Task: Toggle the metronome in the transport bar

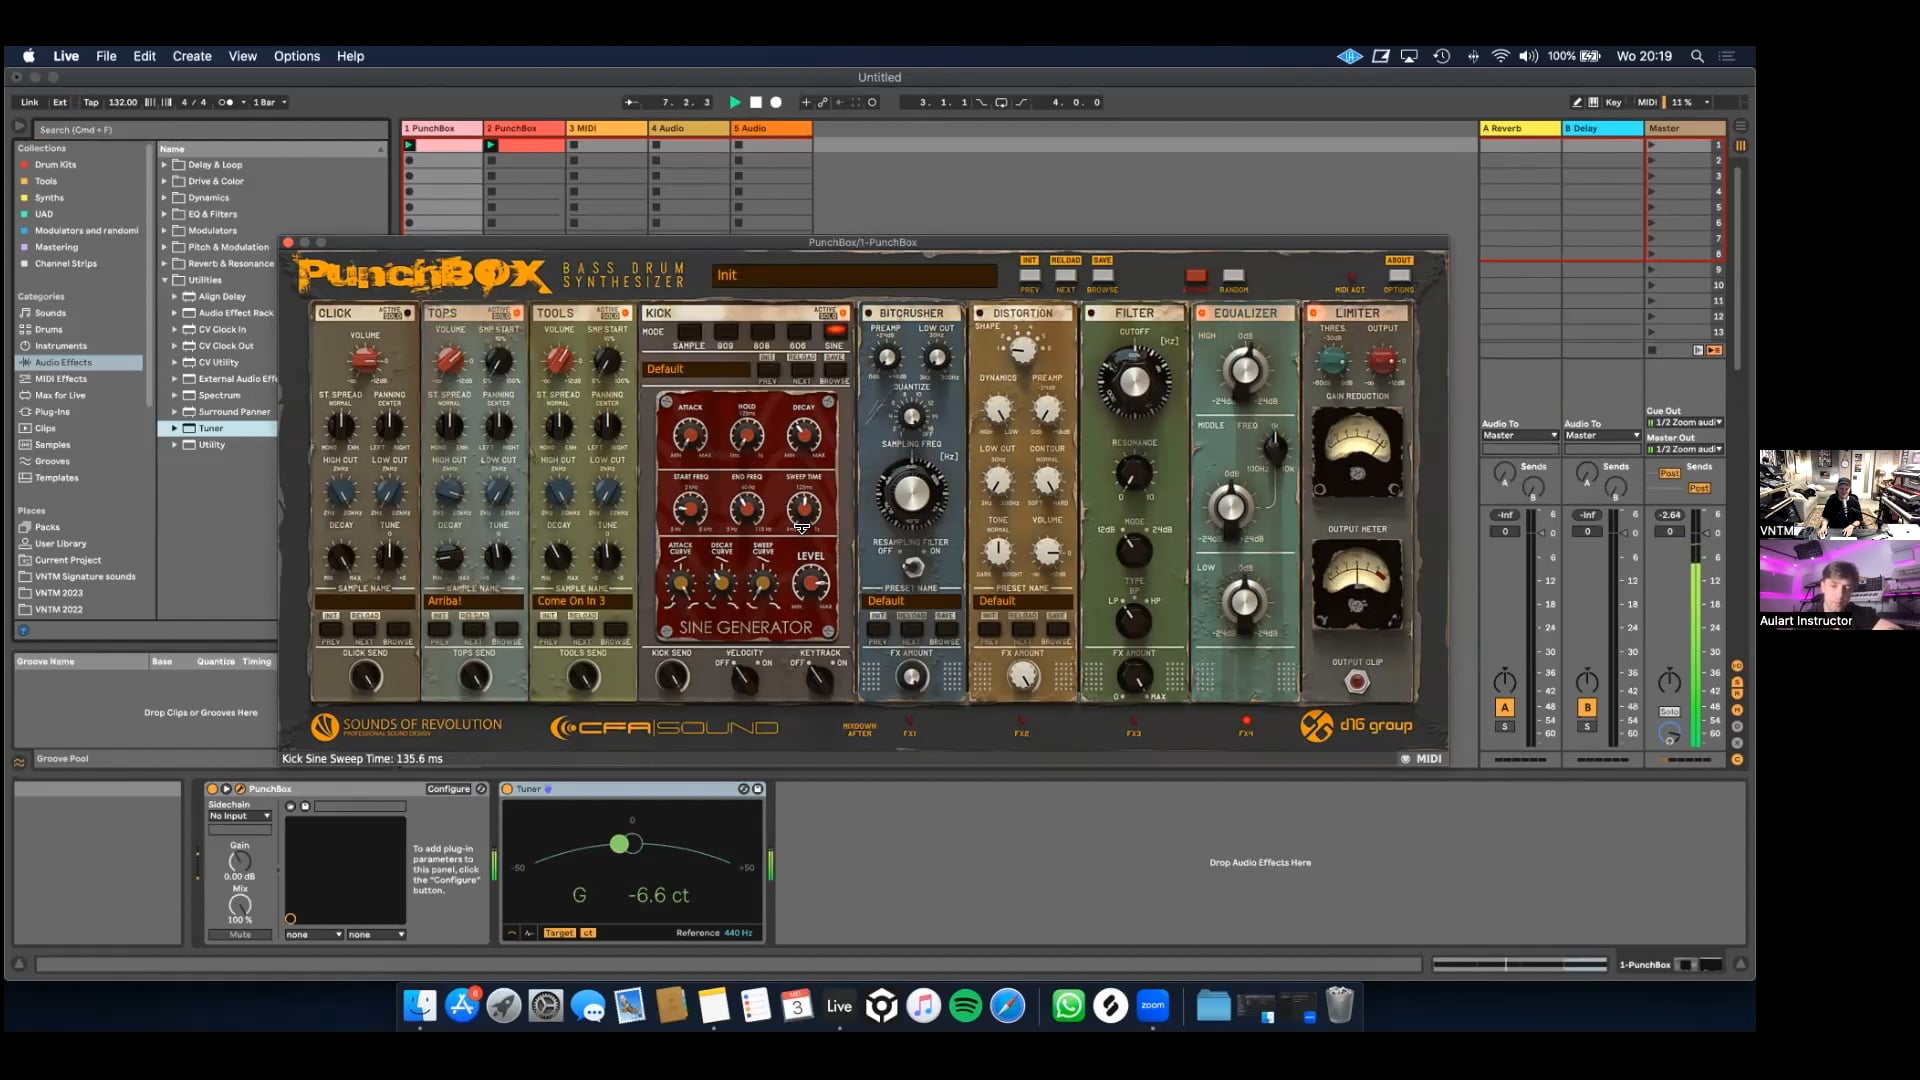Action: click(x=226, y=102)
